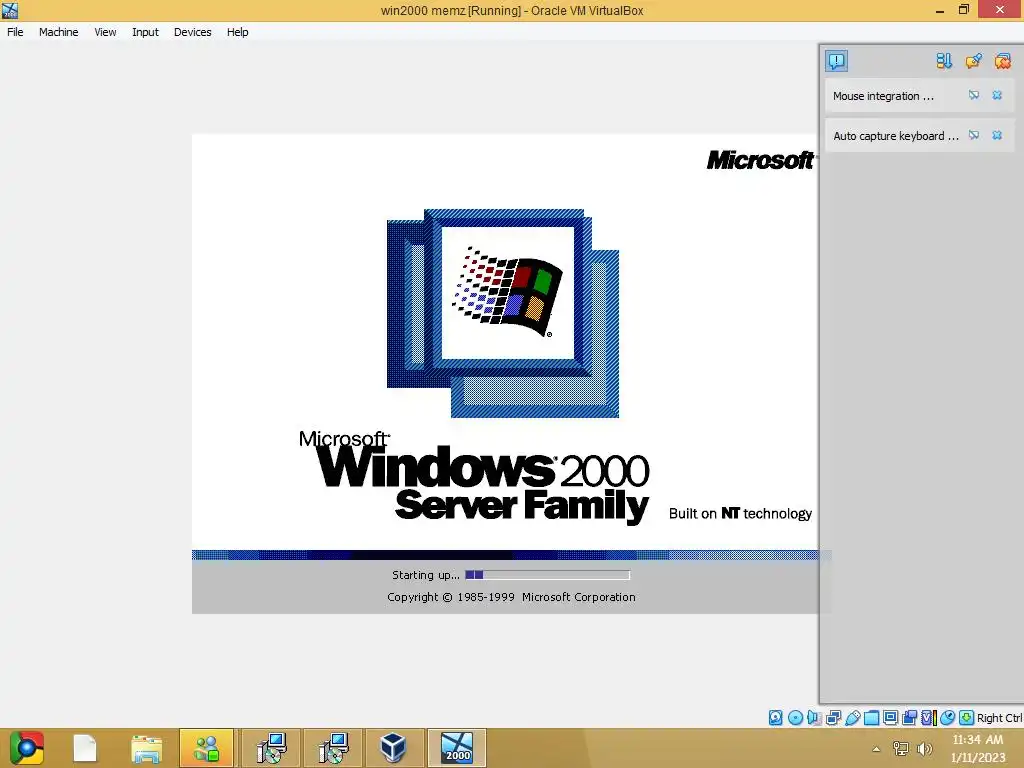This screenshot has height=768, width=1024.
Task: Click the win2000 VM taskbar button
Action: pyautogui.click(x=457, y=748)
